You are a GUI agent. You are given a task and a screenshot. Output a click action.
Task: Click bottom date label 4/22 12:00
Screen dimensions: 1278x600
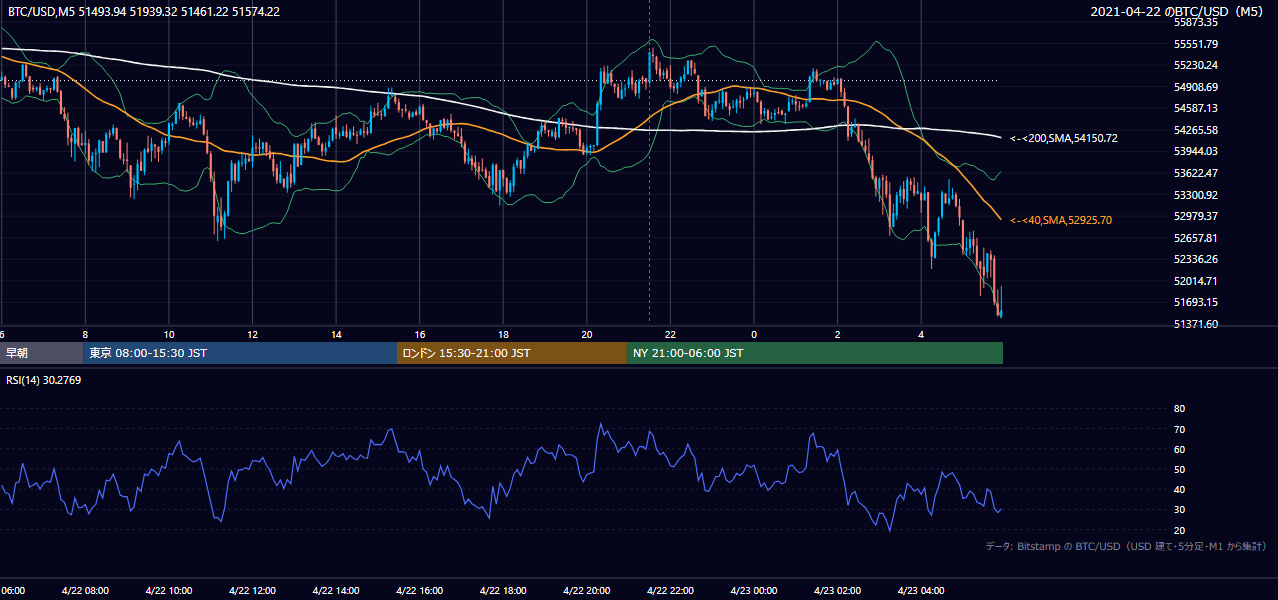[x=251, y=590]
